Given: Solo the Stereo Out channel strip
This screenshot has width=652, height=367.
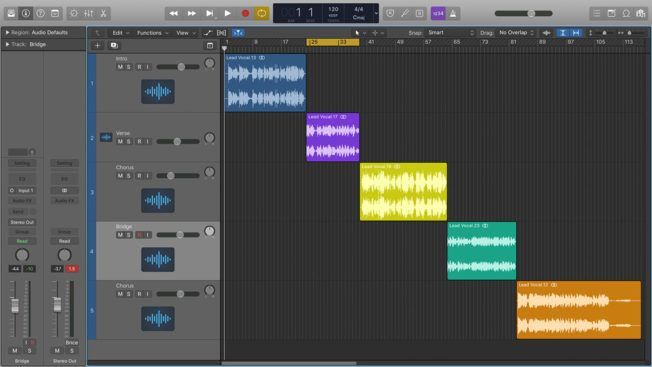Looking at the screenshot, I should (x=72, y=351).
